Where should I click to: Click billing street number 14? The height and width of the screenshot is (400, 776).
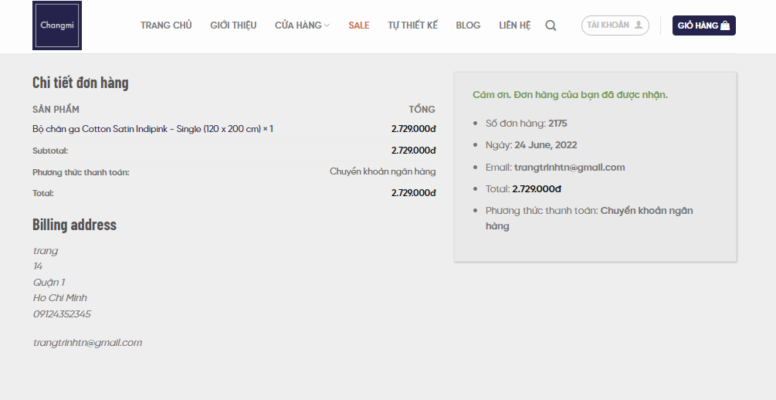pyautogui.click(x=38, y=266)
